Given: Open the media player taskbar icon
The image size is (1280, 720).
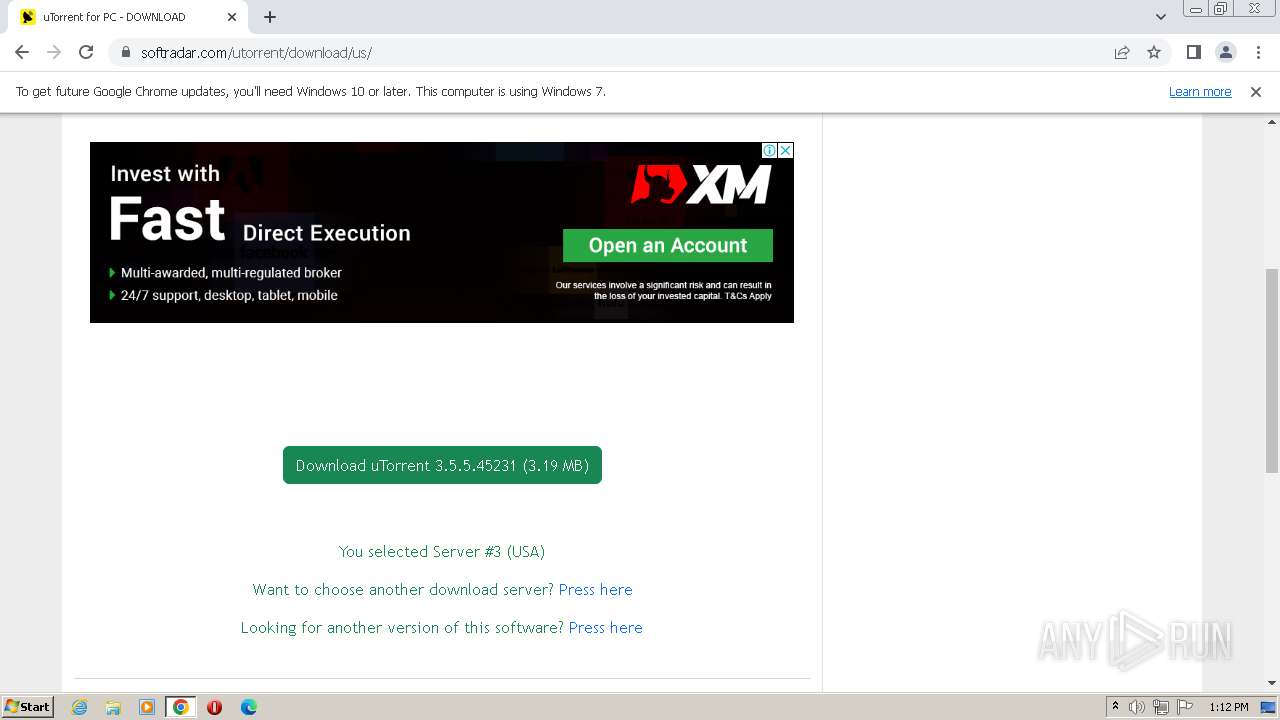Looking at the screenshot, I should point(147,707).
